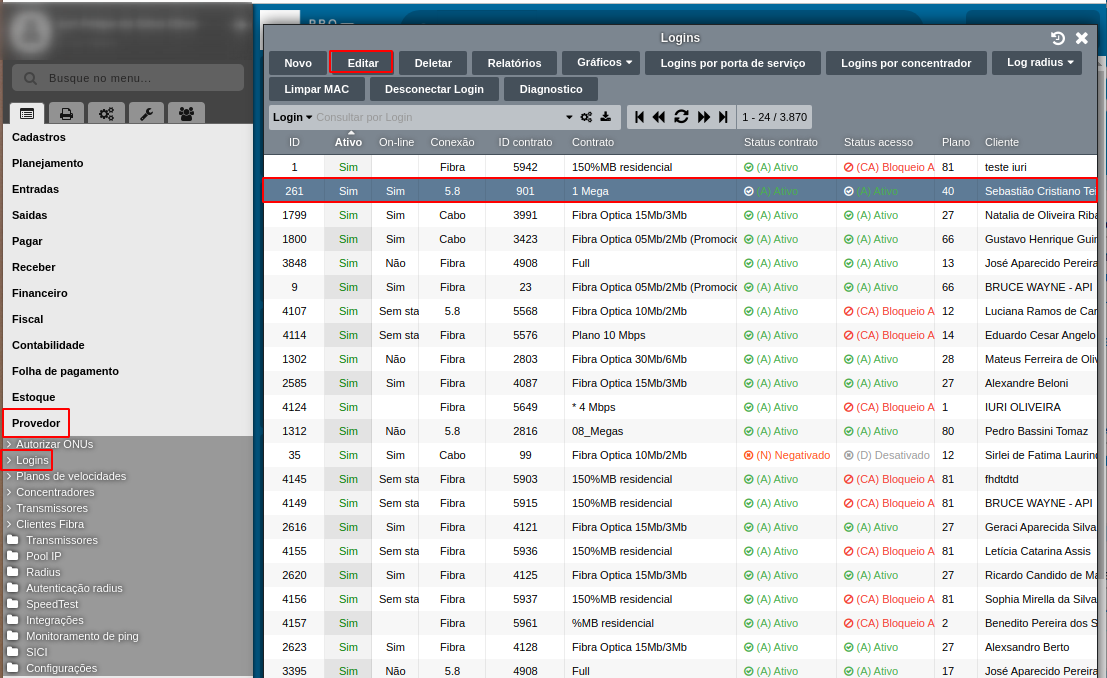Click the Limpar MAC button
Image resolution: width=1107 pixels, height=678 pixels.
pos(316,89)
